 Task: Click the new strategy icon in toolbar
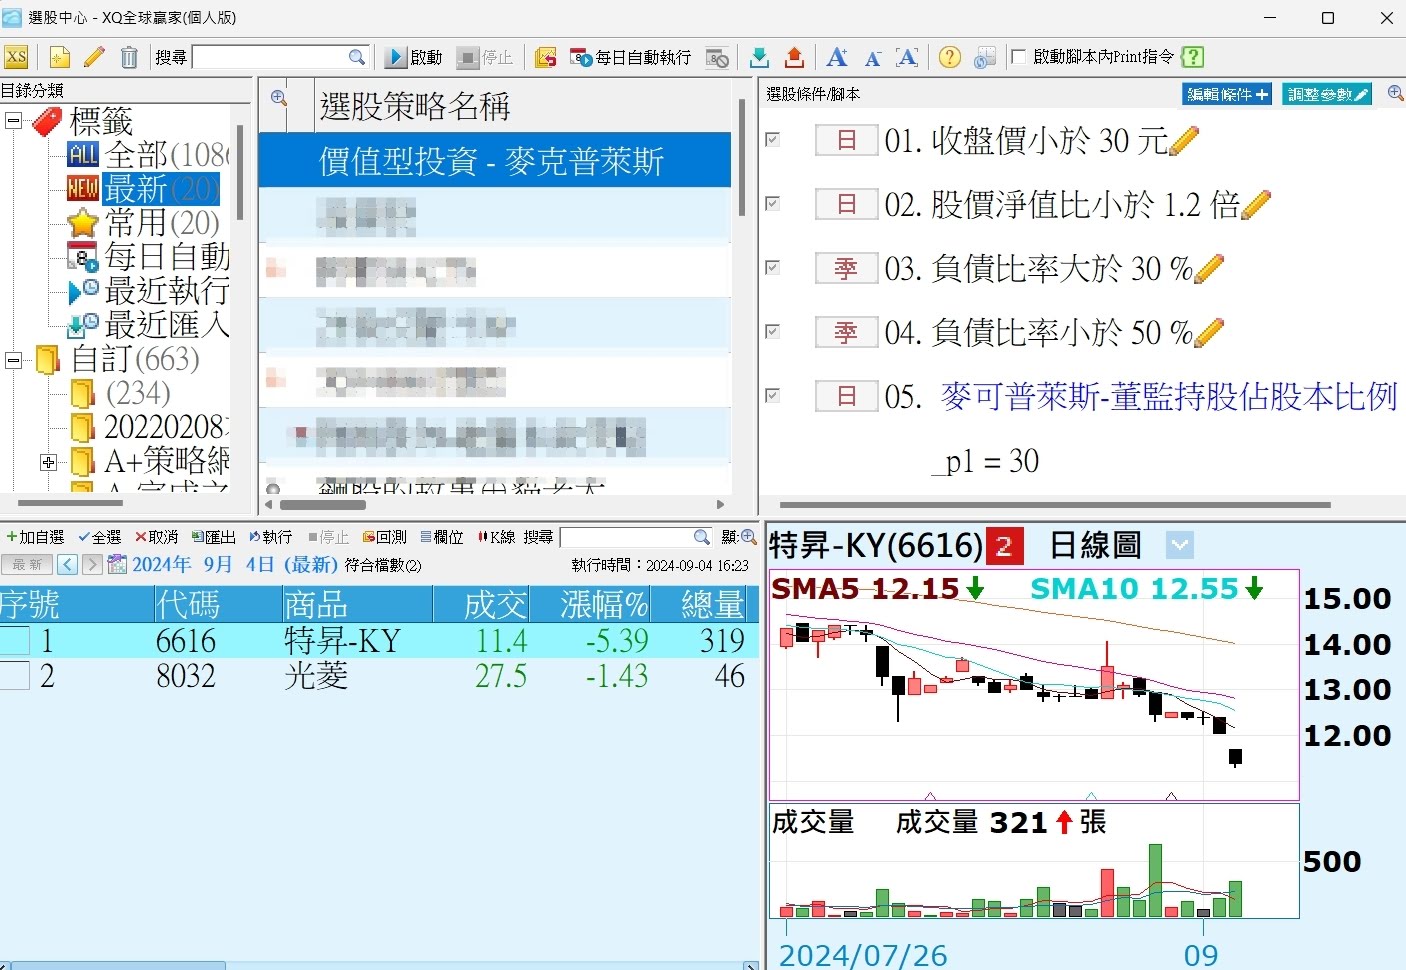pyautogui.click(x=59, y=57)
